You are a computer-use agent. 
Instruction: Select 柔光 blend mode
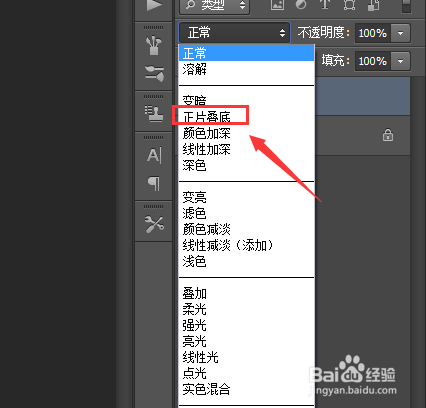247,309
